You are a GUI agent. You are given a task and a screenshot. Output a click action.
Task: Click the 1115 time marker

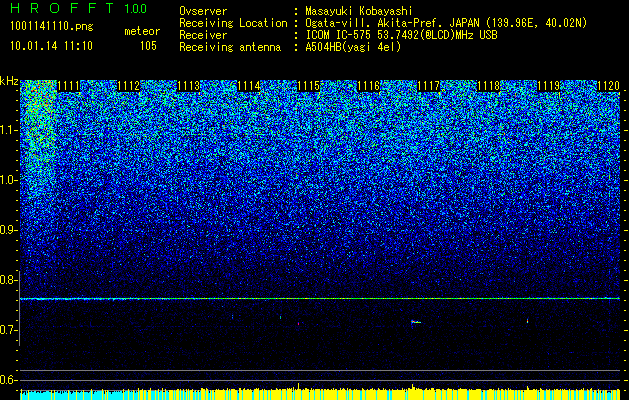click(x=308, y=86)
